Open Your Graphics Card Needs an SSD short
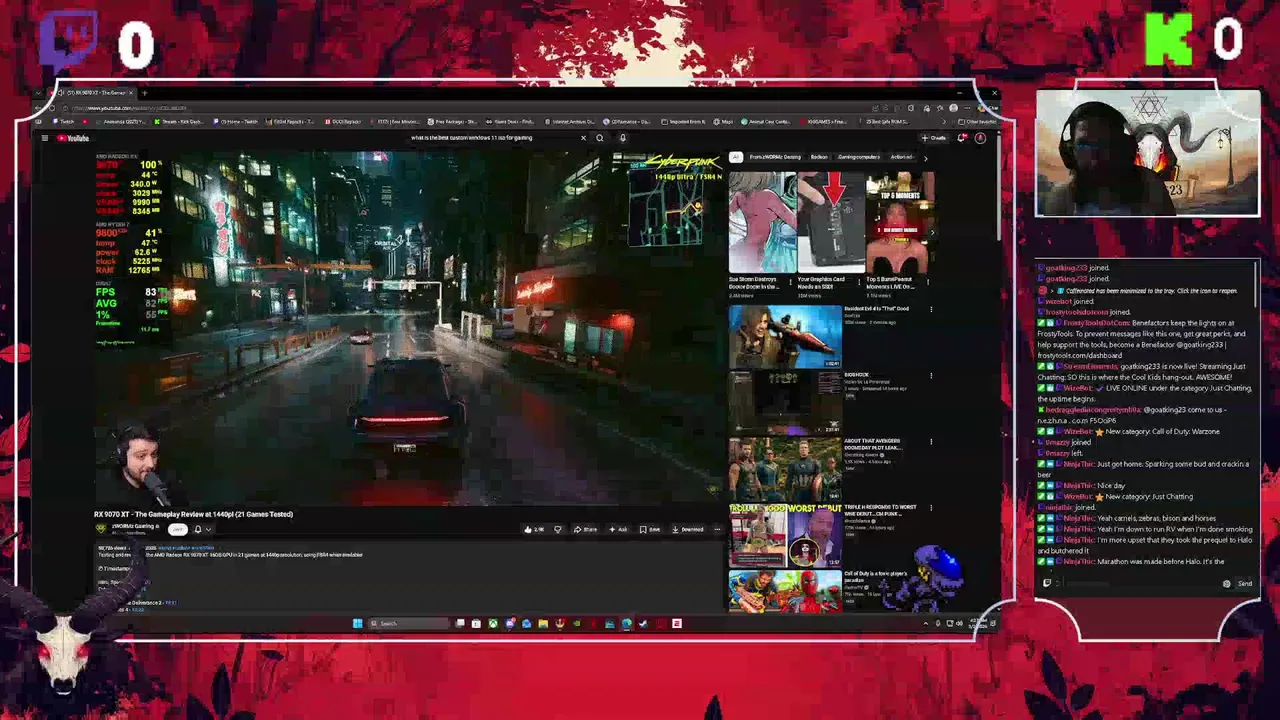This screenshot has width=1280, height=720. tap(831, 222)
